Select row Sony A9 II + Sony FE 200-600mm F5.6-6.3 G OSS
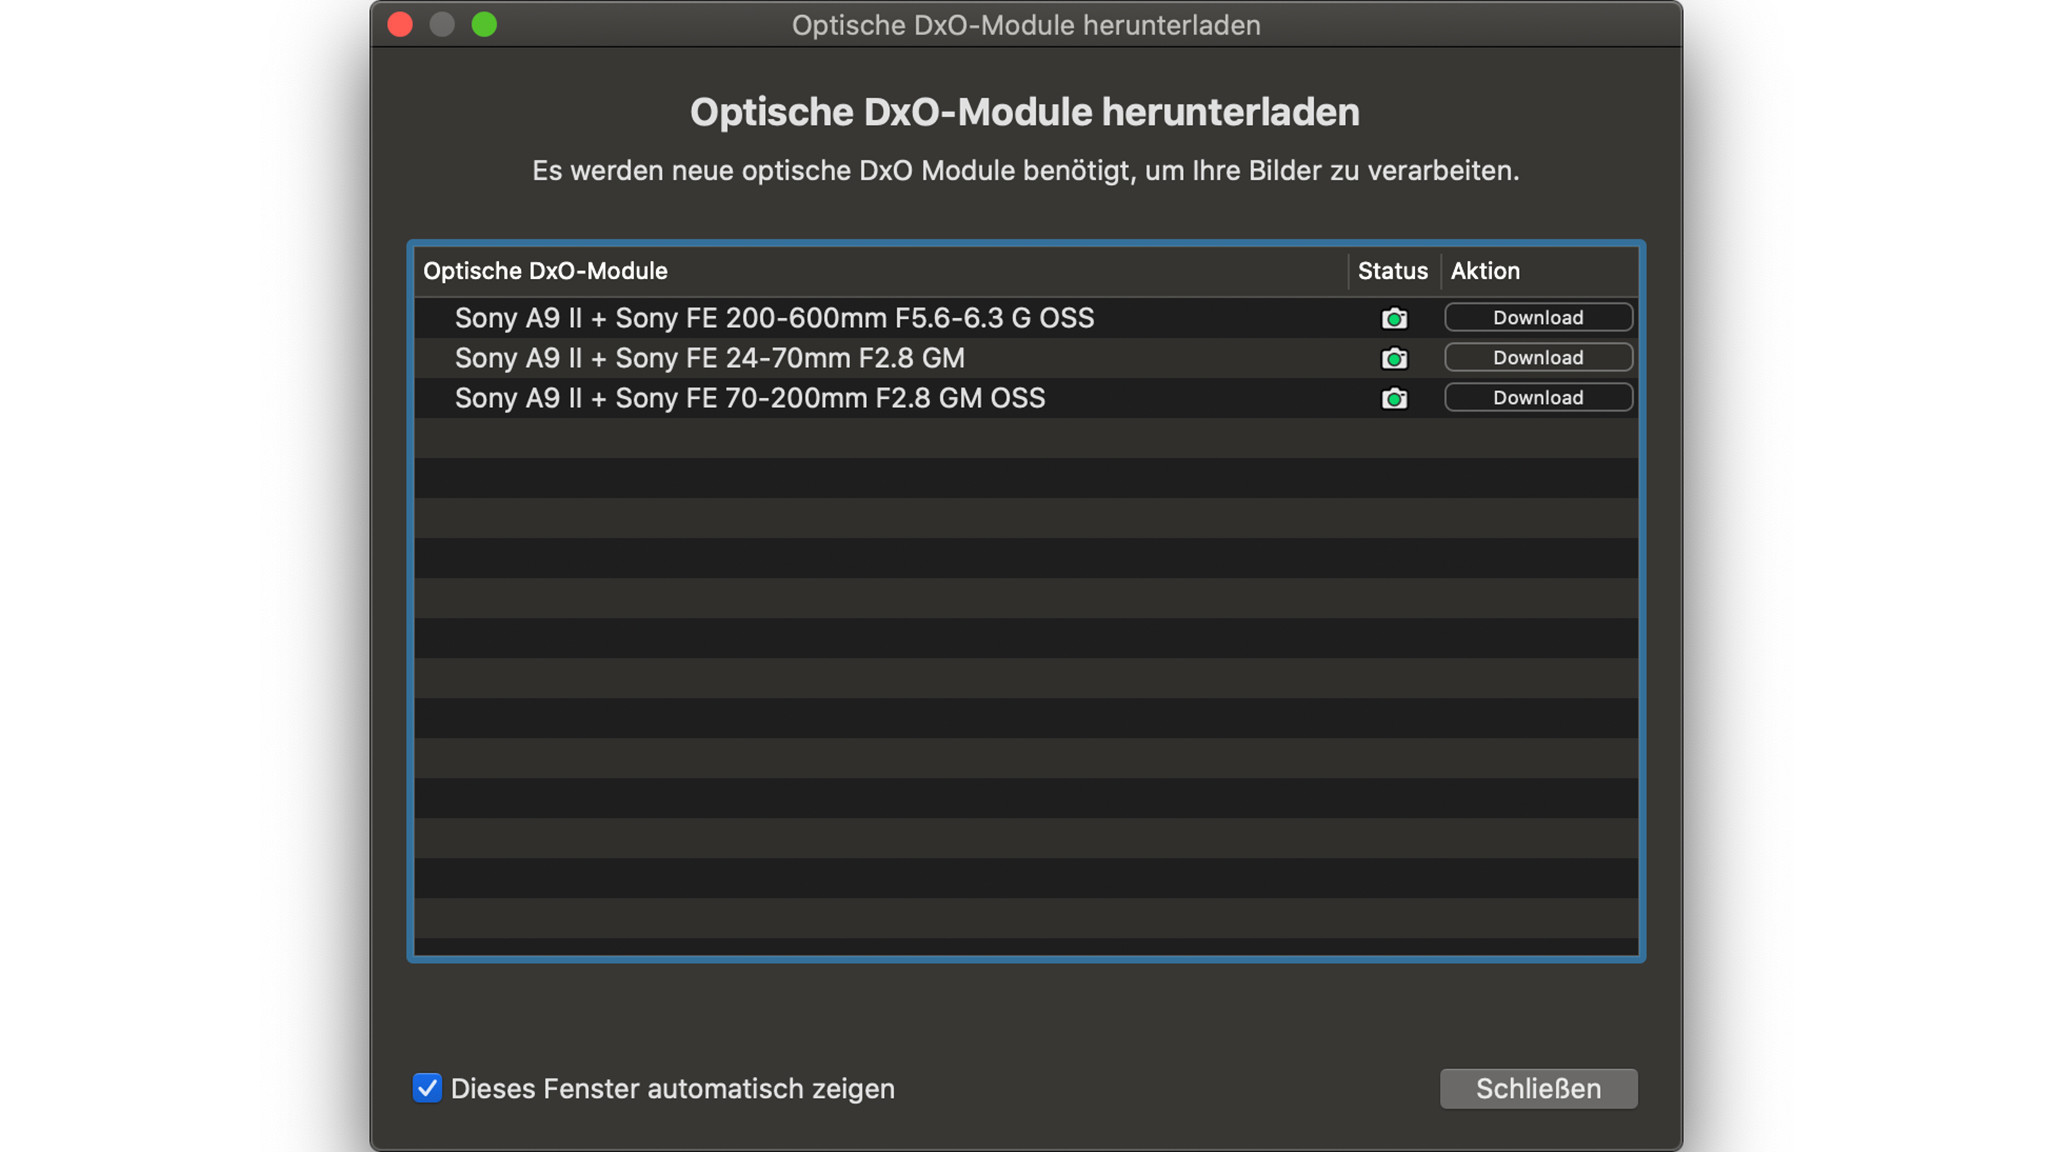 coord(1026,318)
